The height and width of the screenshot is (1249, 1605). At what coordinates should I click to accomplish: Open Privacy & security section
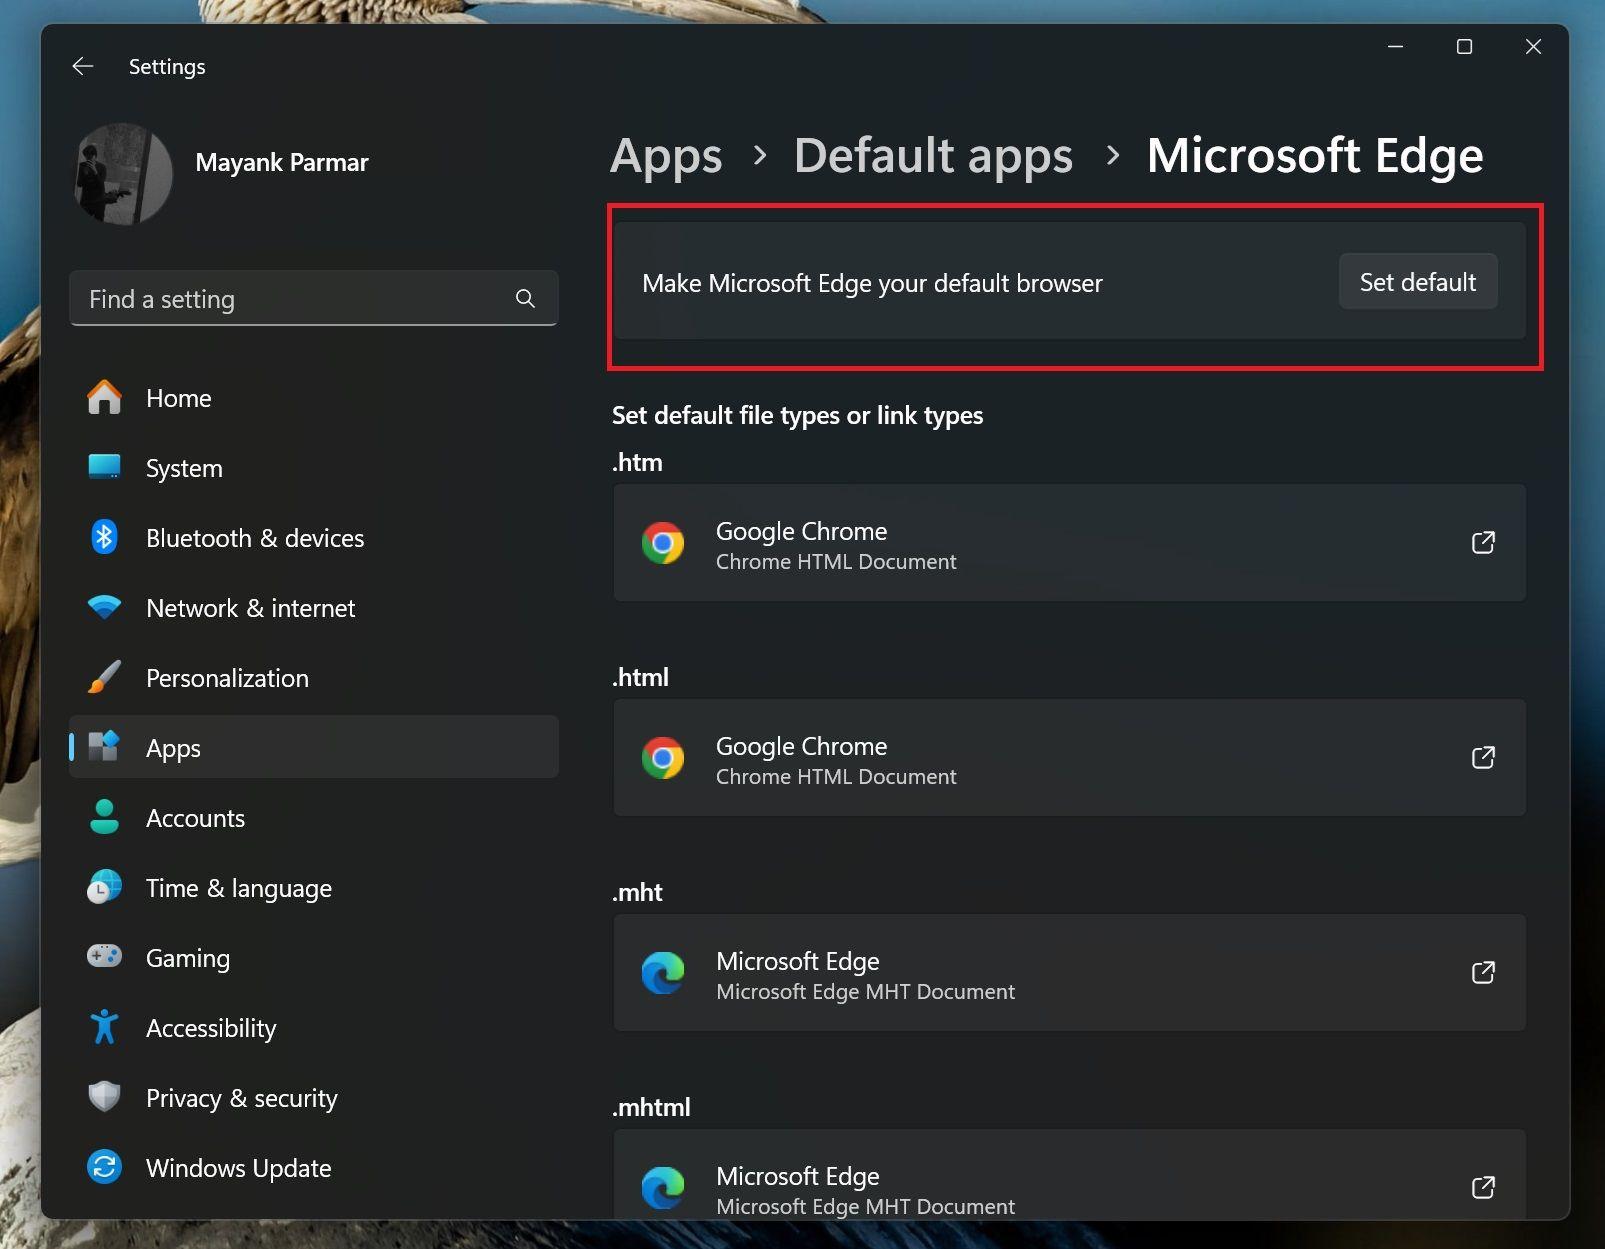coord(241,1098)
